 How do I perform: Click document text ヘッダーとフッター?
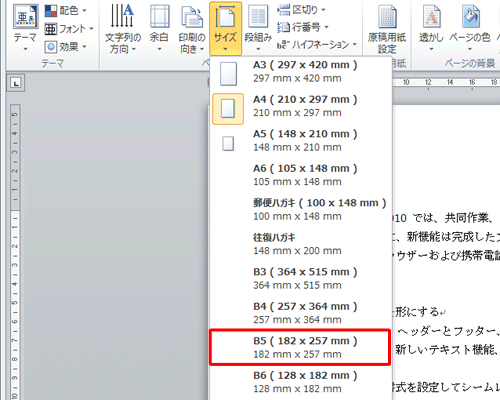446,331
